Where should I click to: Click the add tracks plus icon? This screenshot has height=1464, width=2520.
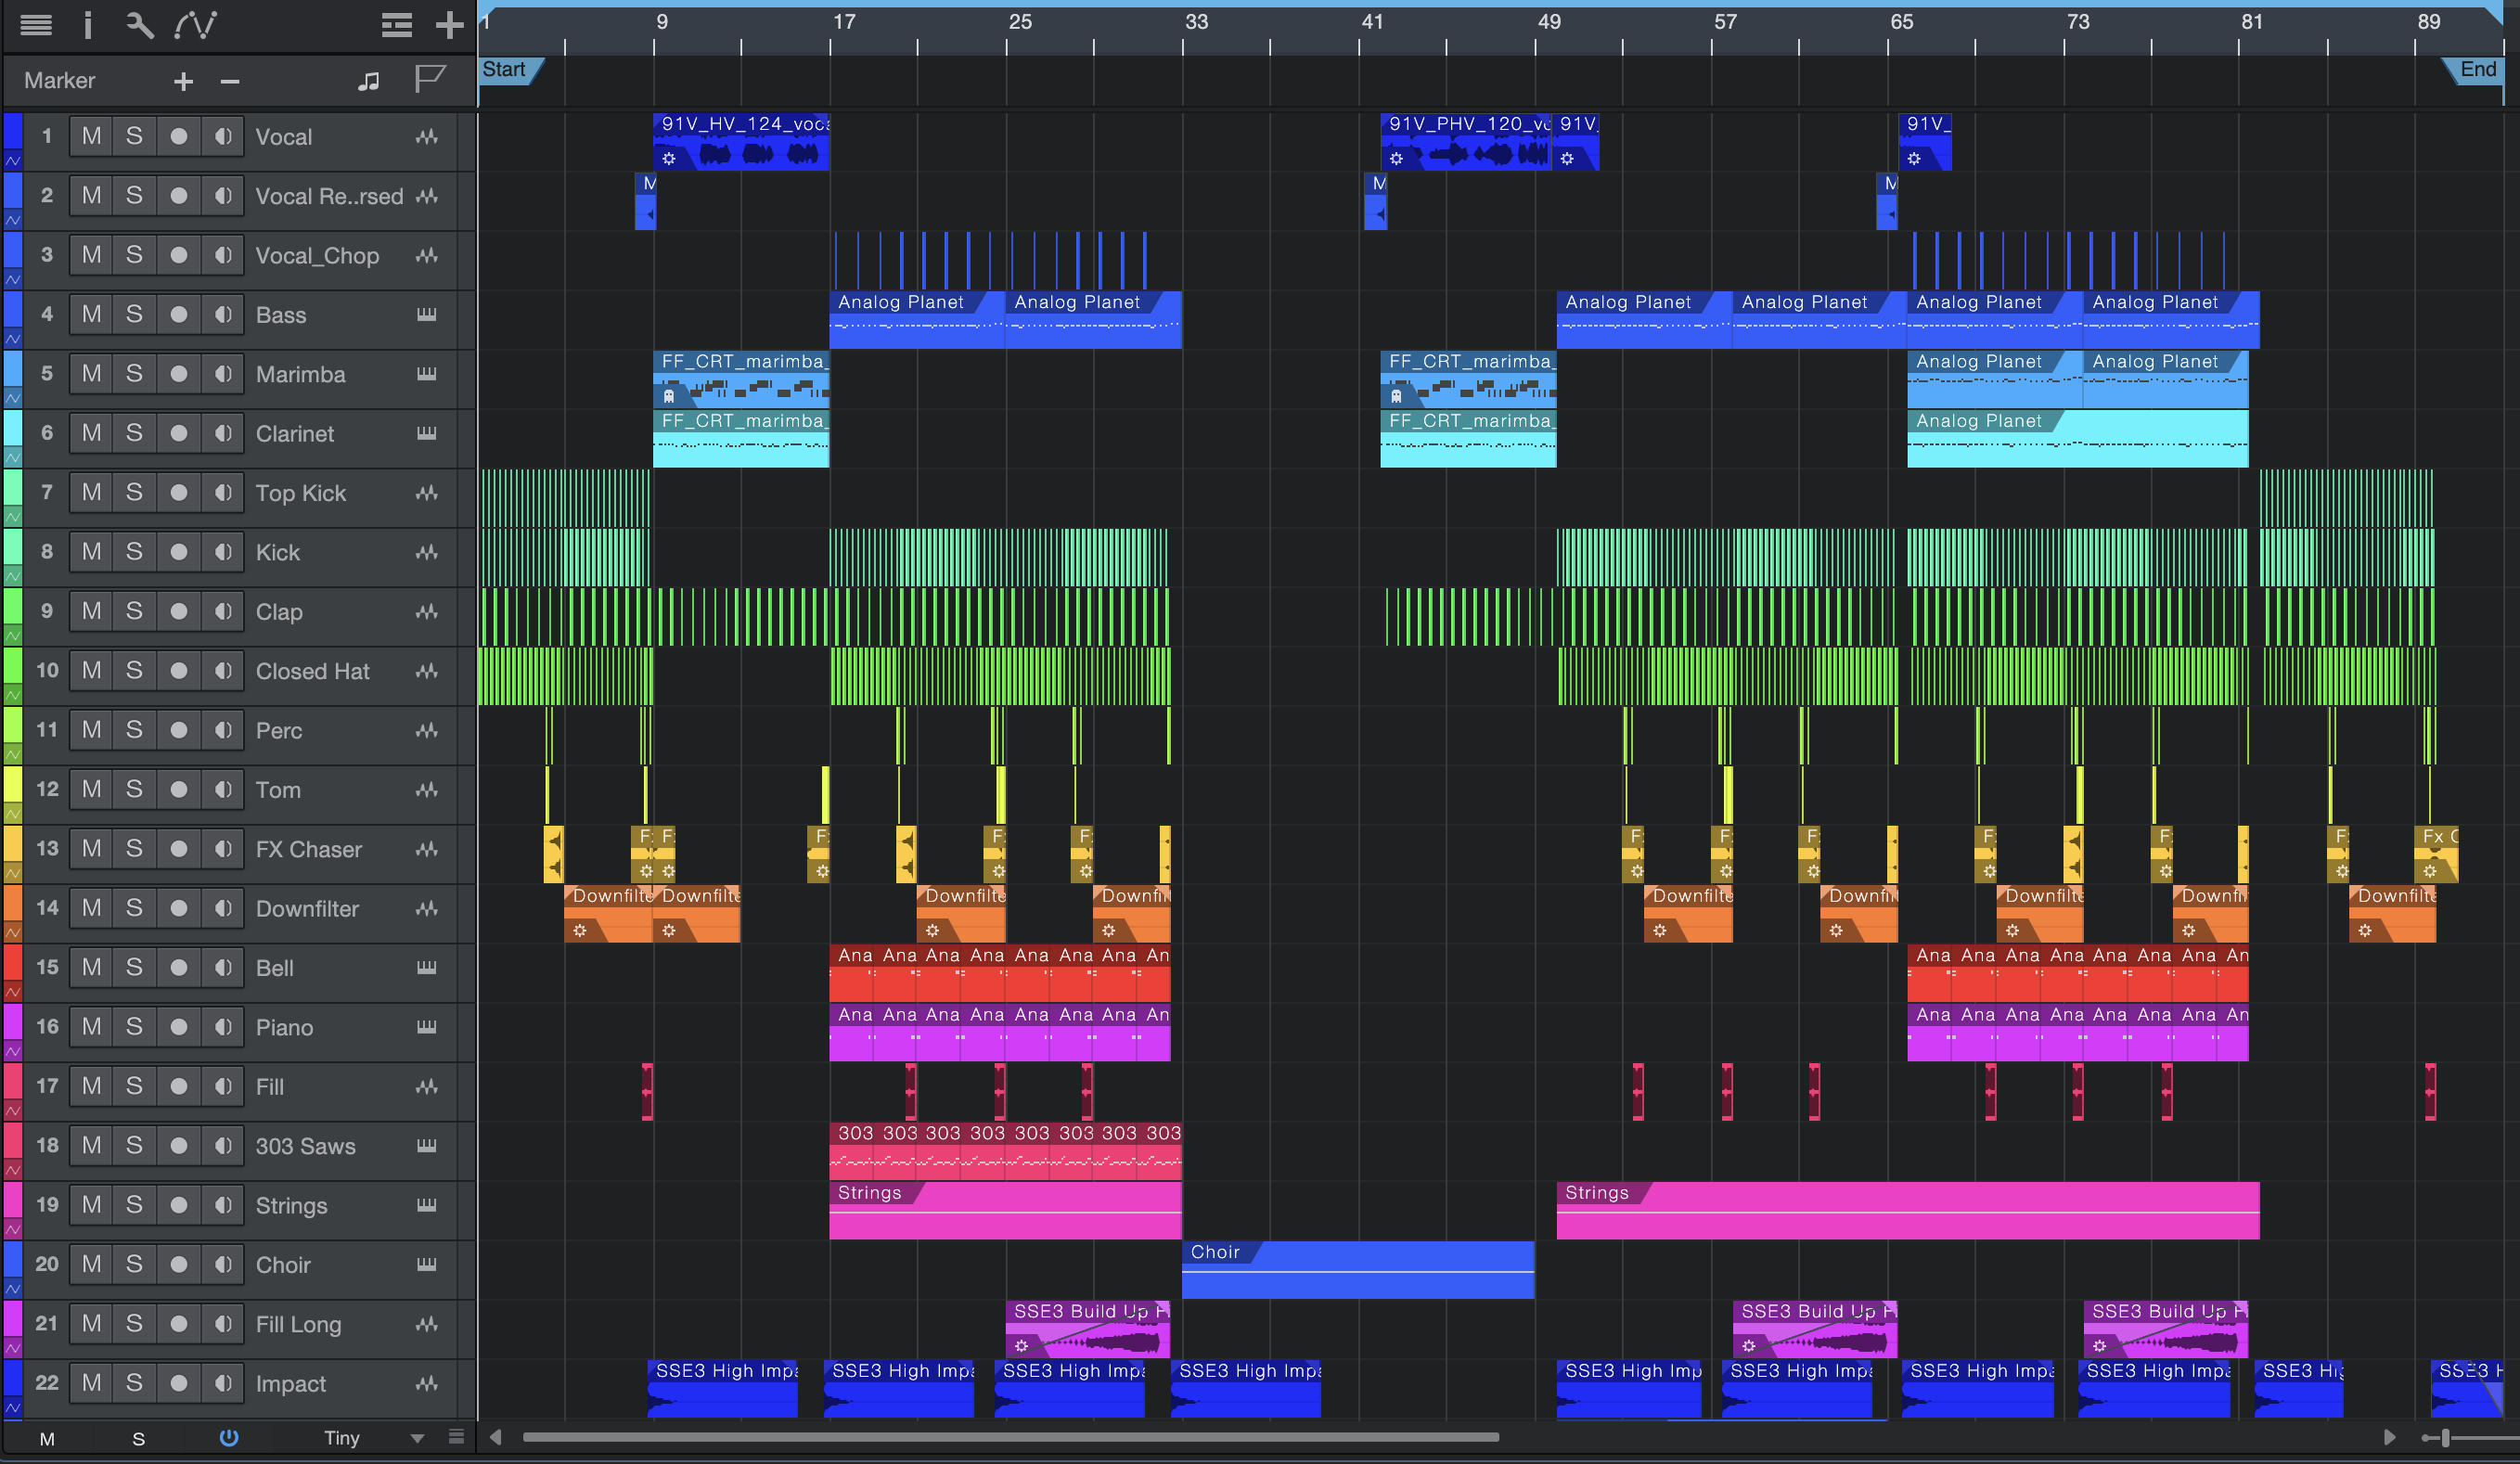450,24
